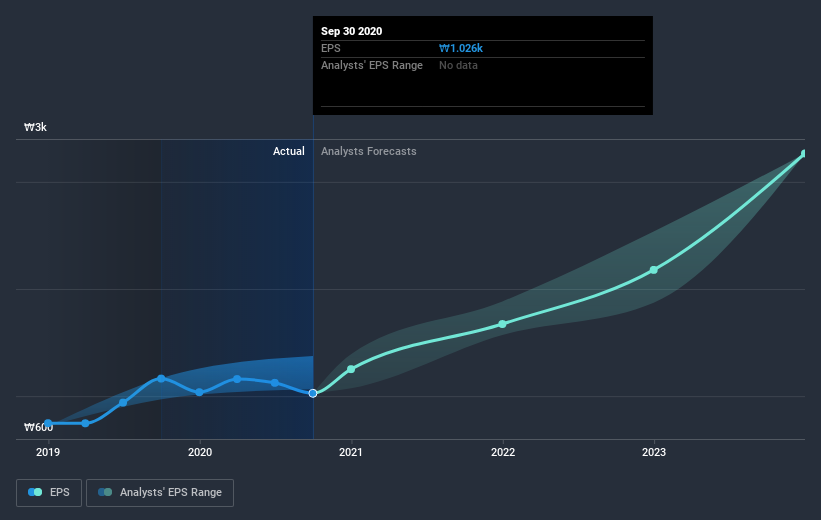Image resolution: width=821 pixels, height=520 pixels.
Task: Click the Actual label
Action: click(289, 151)
